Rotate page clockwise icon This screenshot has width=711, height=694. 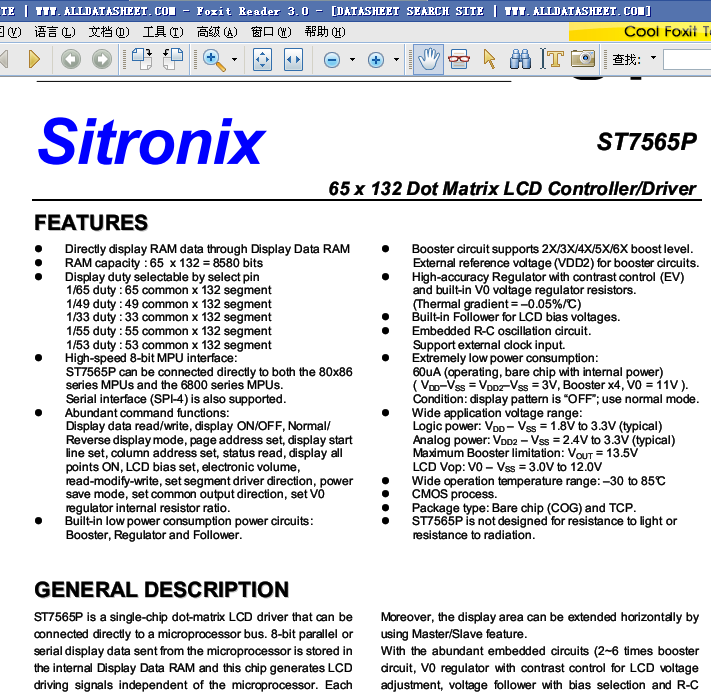(142, 59)
